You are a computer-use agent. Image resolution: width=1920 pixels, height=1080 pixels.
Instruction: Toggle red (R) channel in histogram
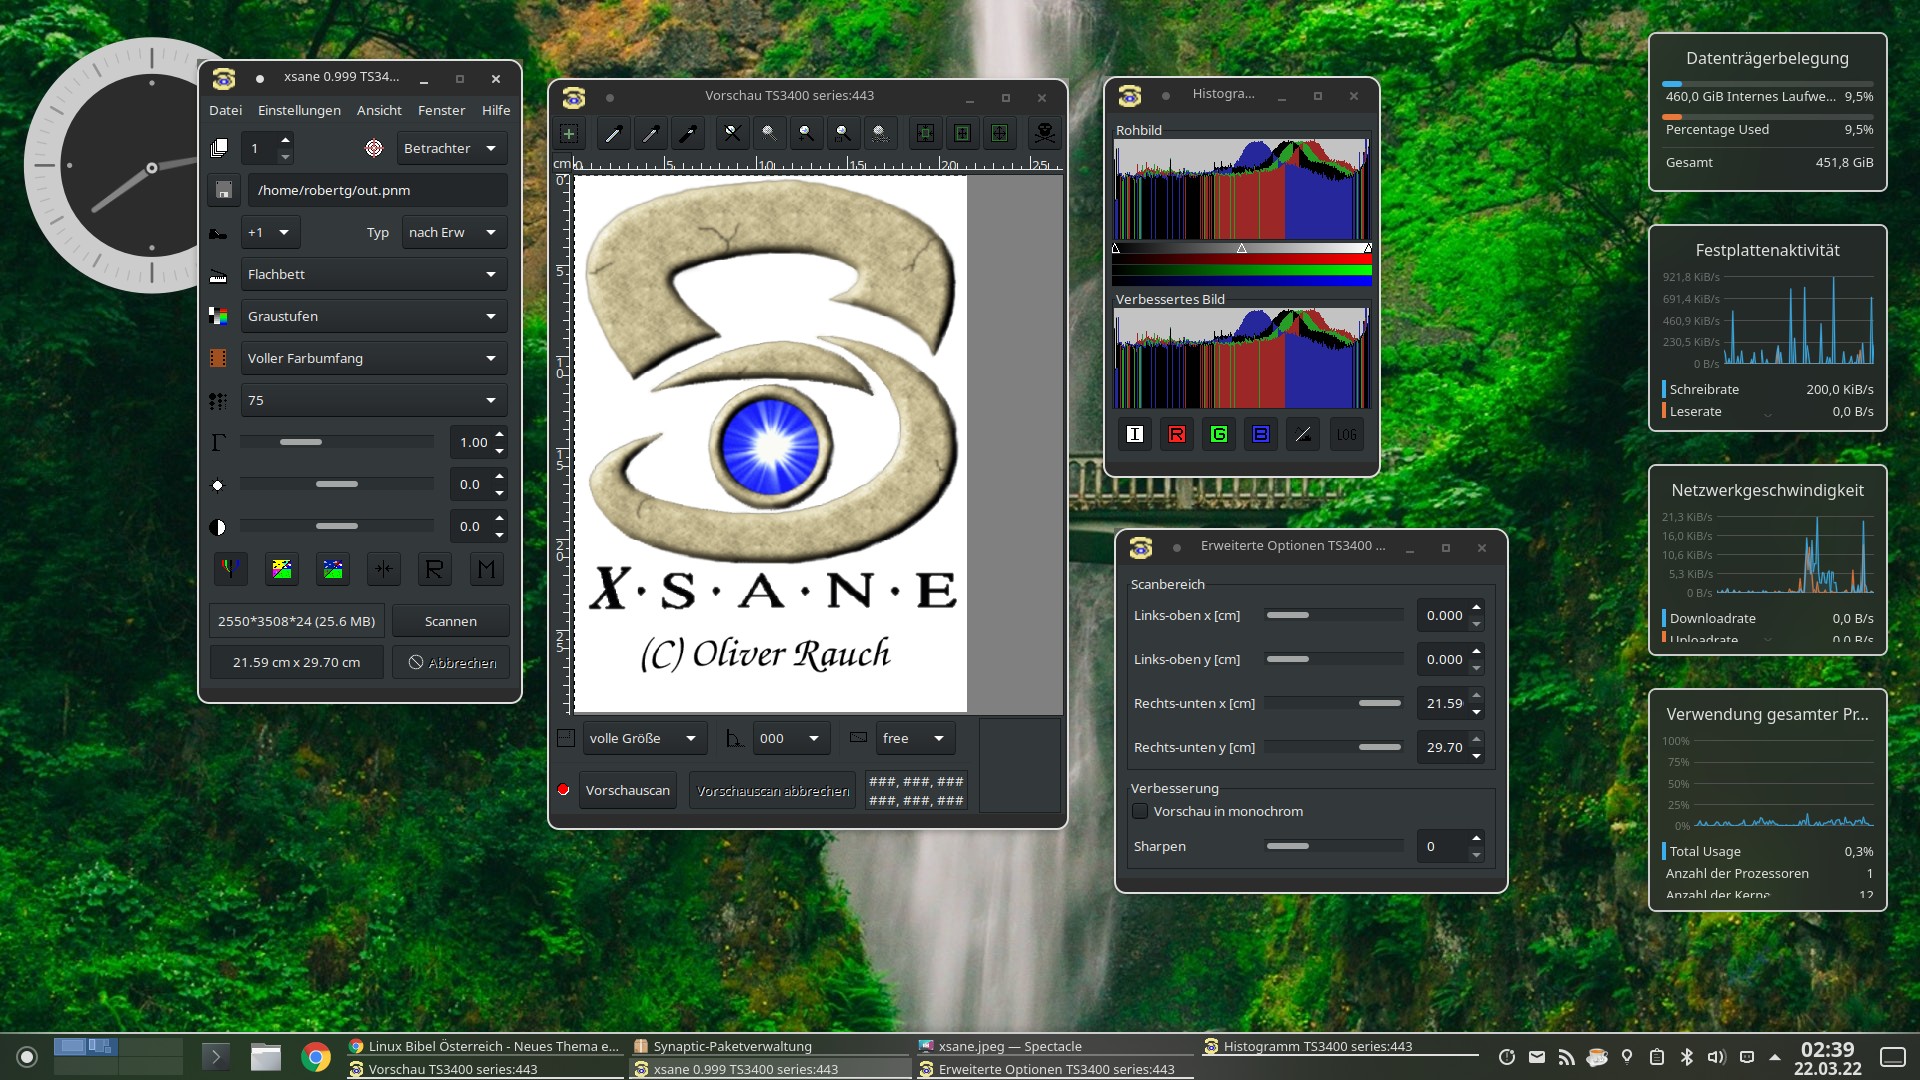1177,434
